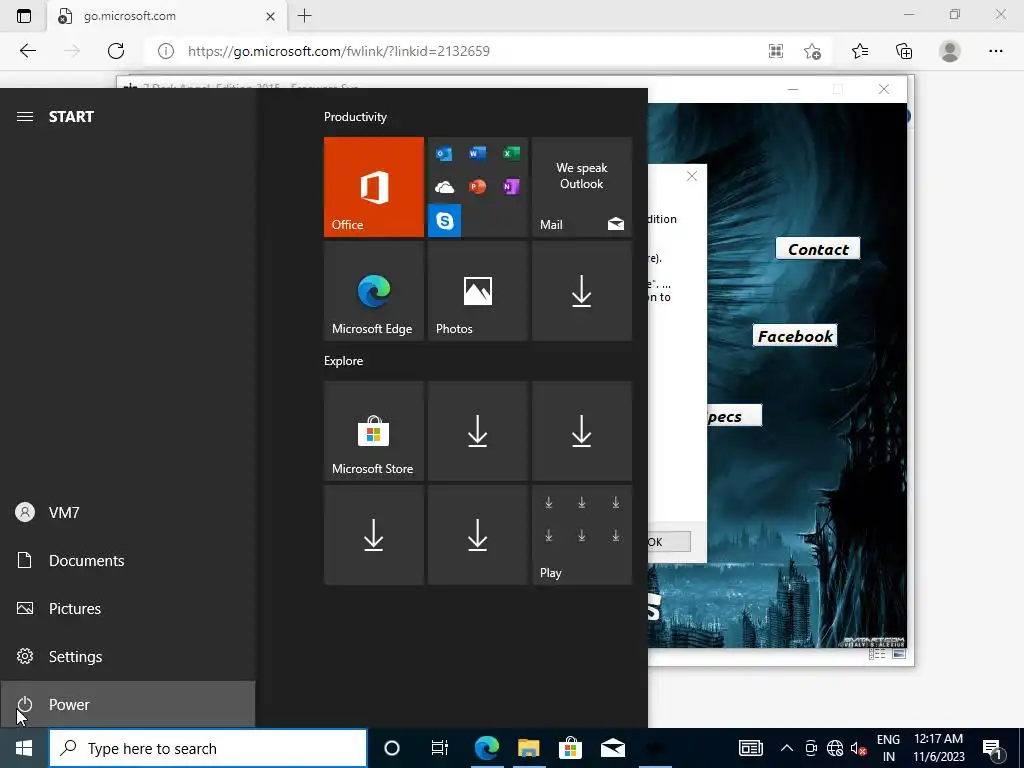Viewport: 1024px width, 768px height.
Task: Open the notification center
Action: (993, 748)
